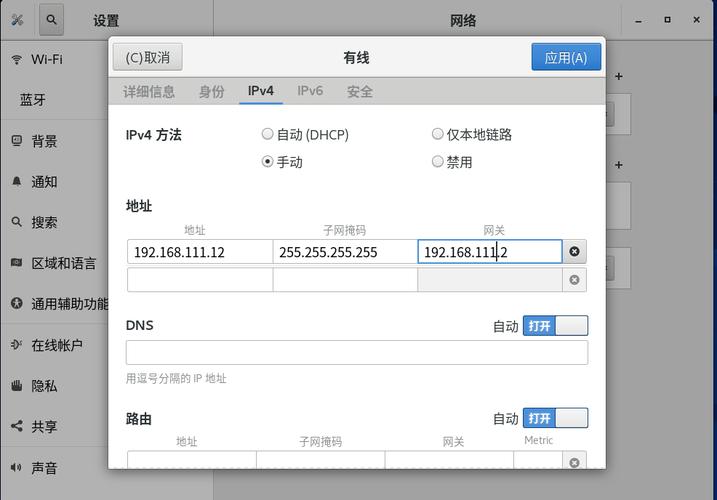Select the 禁用 disabled radio option
717x500 pixels.
[452, 162]
